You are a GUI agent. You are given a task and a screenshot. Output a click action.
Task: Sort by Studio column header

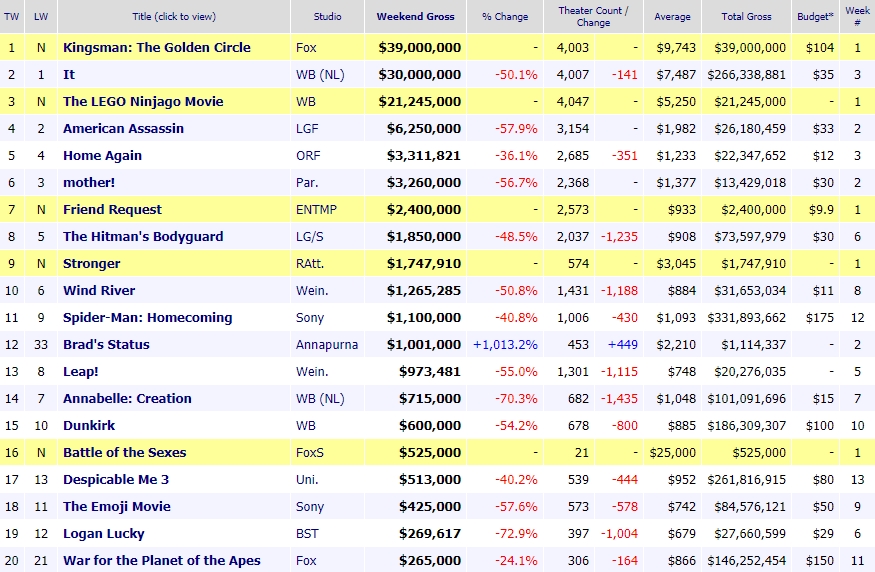point(327,16)
